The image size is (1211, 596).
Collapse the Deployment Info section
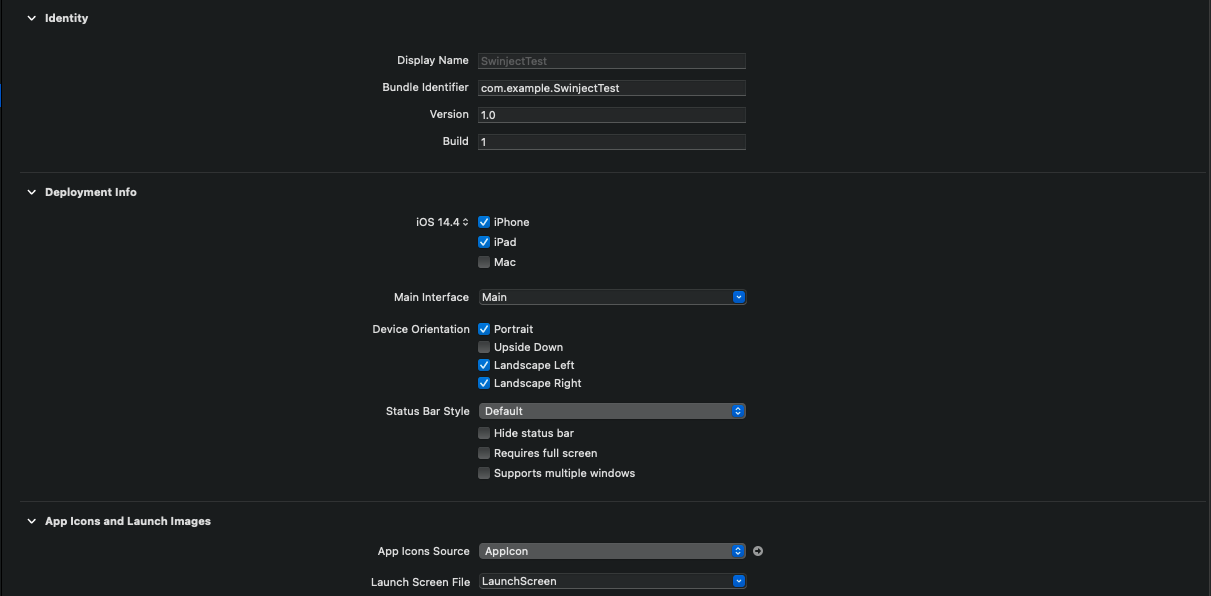click(x=31, y=192)
